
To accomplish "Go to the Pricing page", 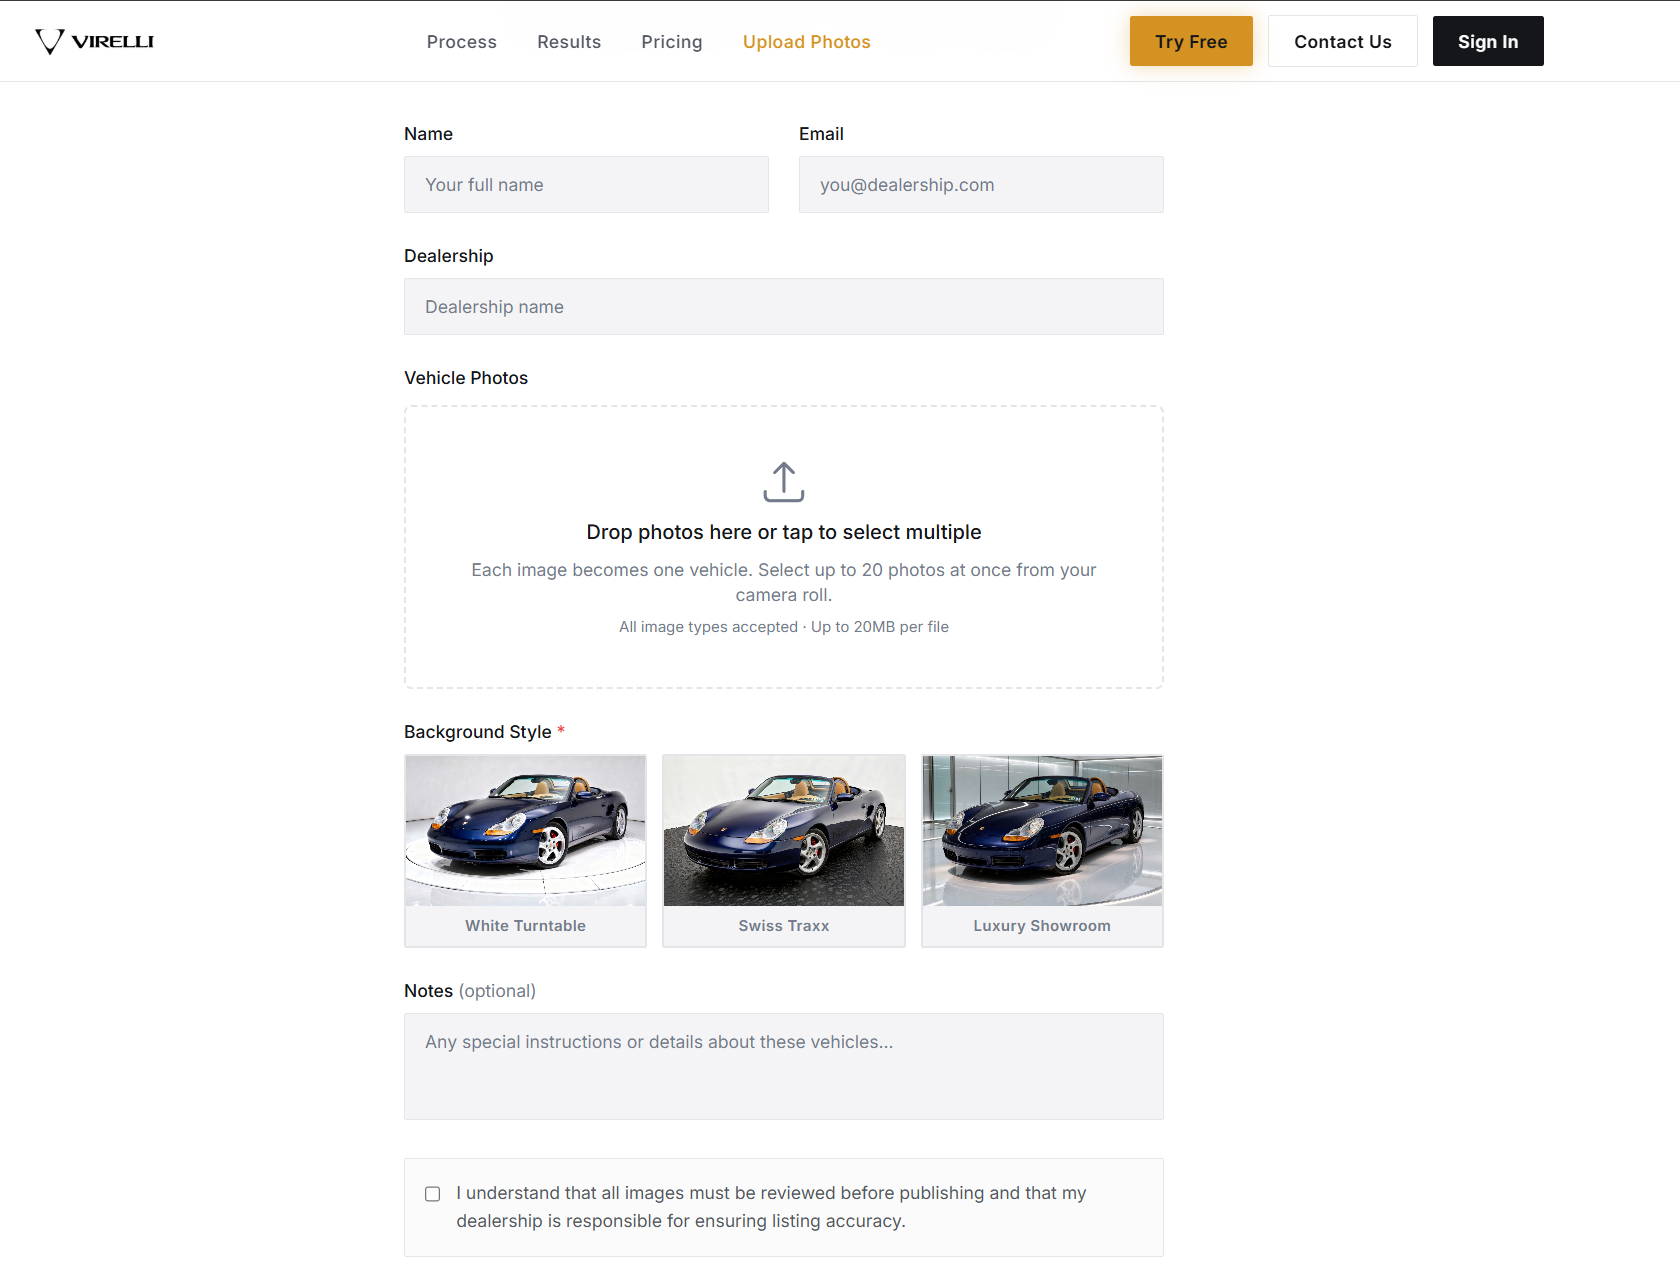I will click(672, 42).
